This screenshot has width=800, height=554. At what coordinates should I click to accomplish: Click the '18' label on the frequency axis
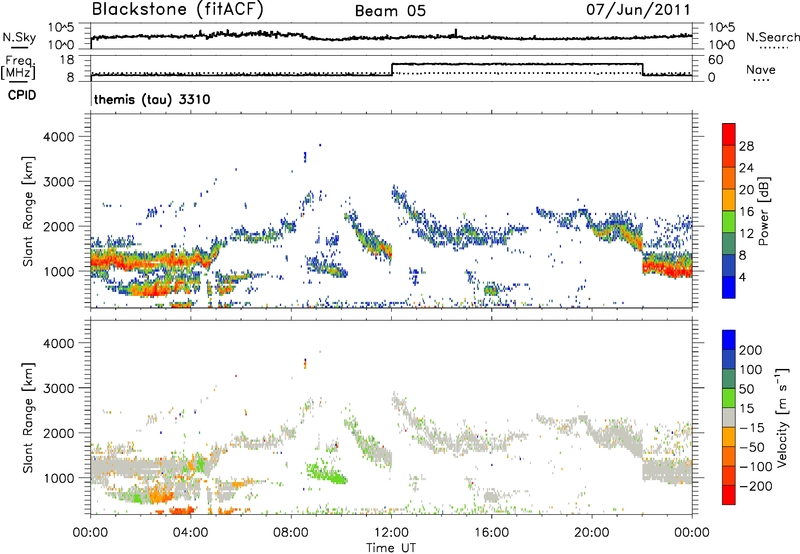[x=66, y=60]
